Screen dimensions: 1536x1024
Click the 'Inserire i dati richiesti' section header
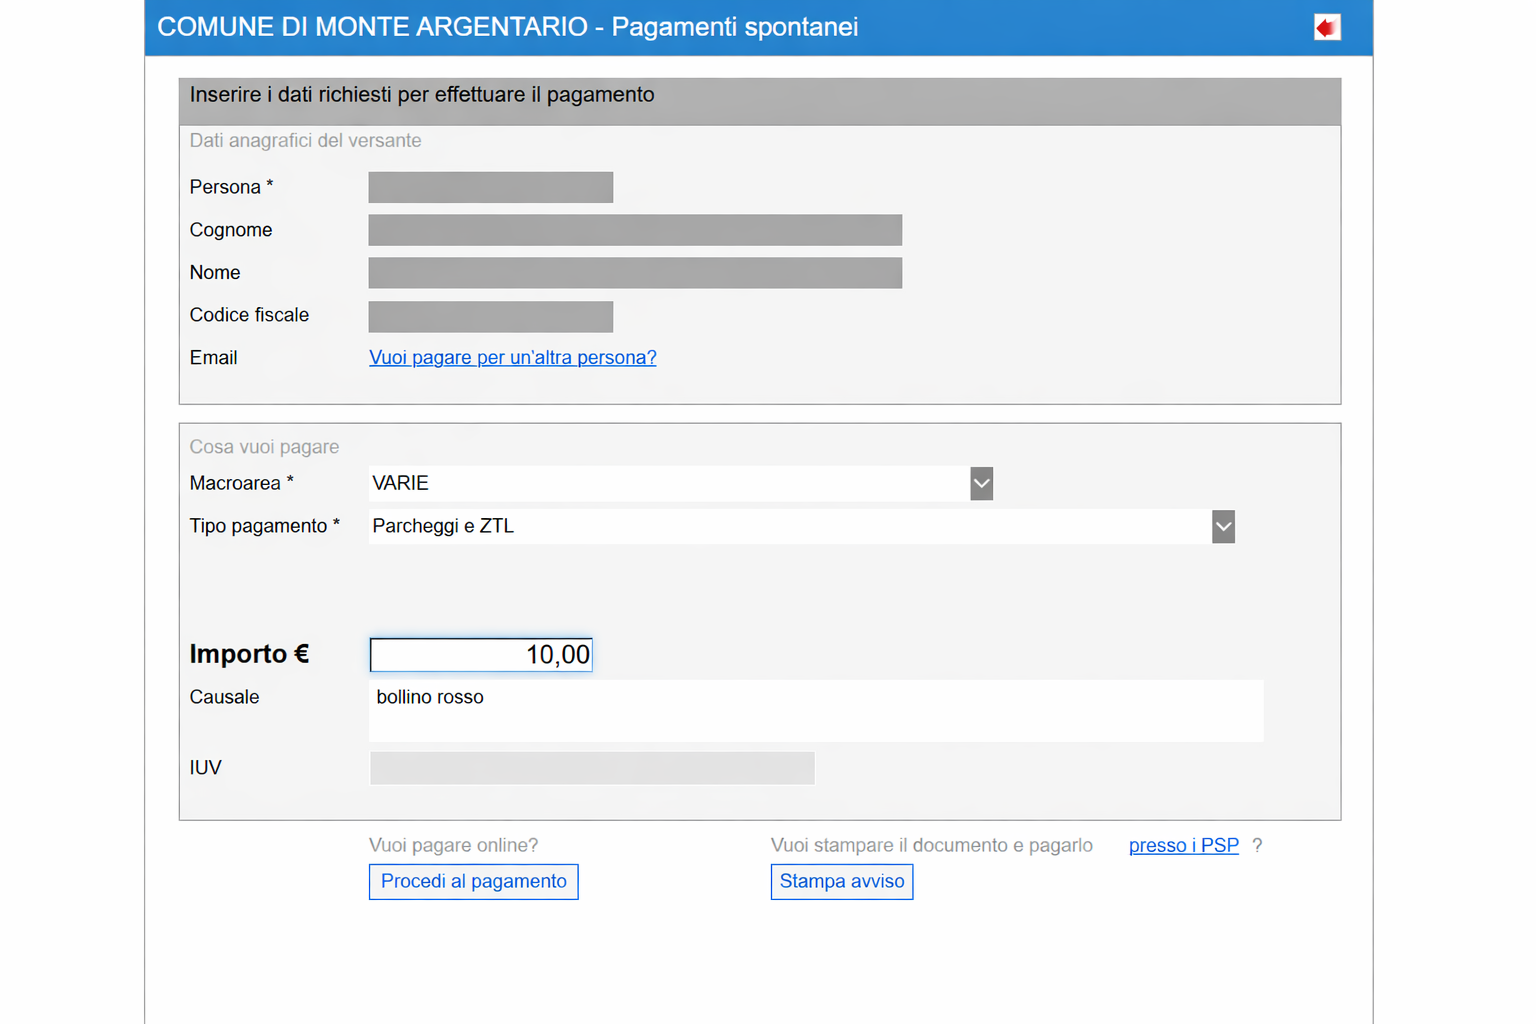click(x=421, y=95)
